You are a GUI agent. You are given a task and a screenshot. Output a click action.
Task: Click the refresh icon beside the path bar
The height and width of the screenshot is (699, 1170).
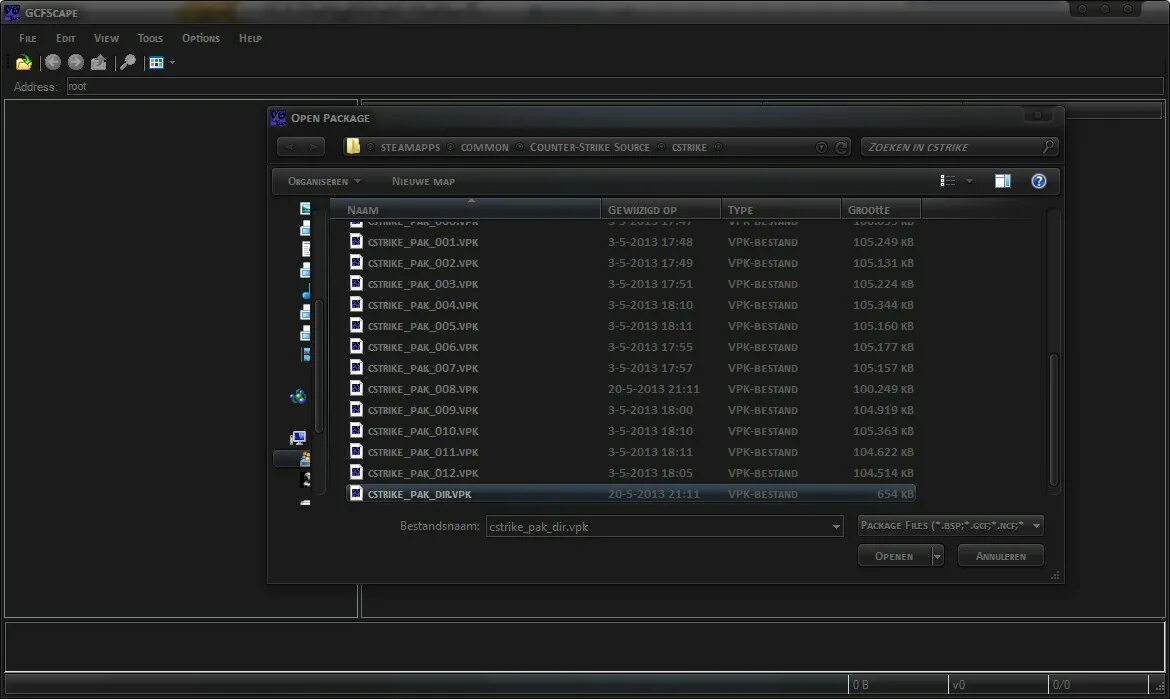tap(841, 148)
